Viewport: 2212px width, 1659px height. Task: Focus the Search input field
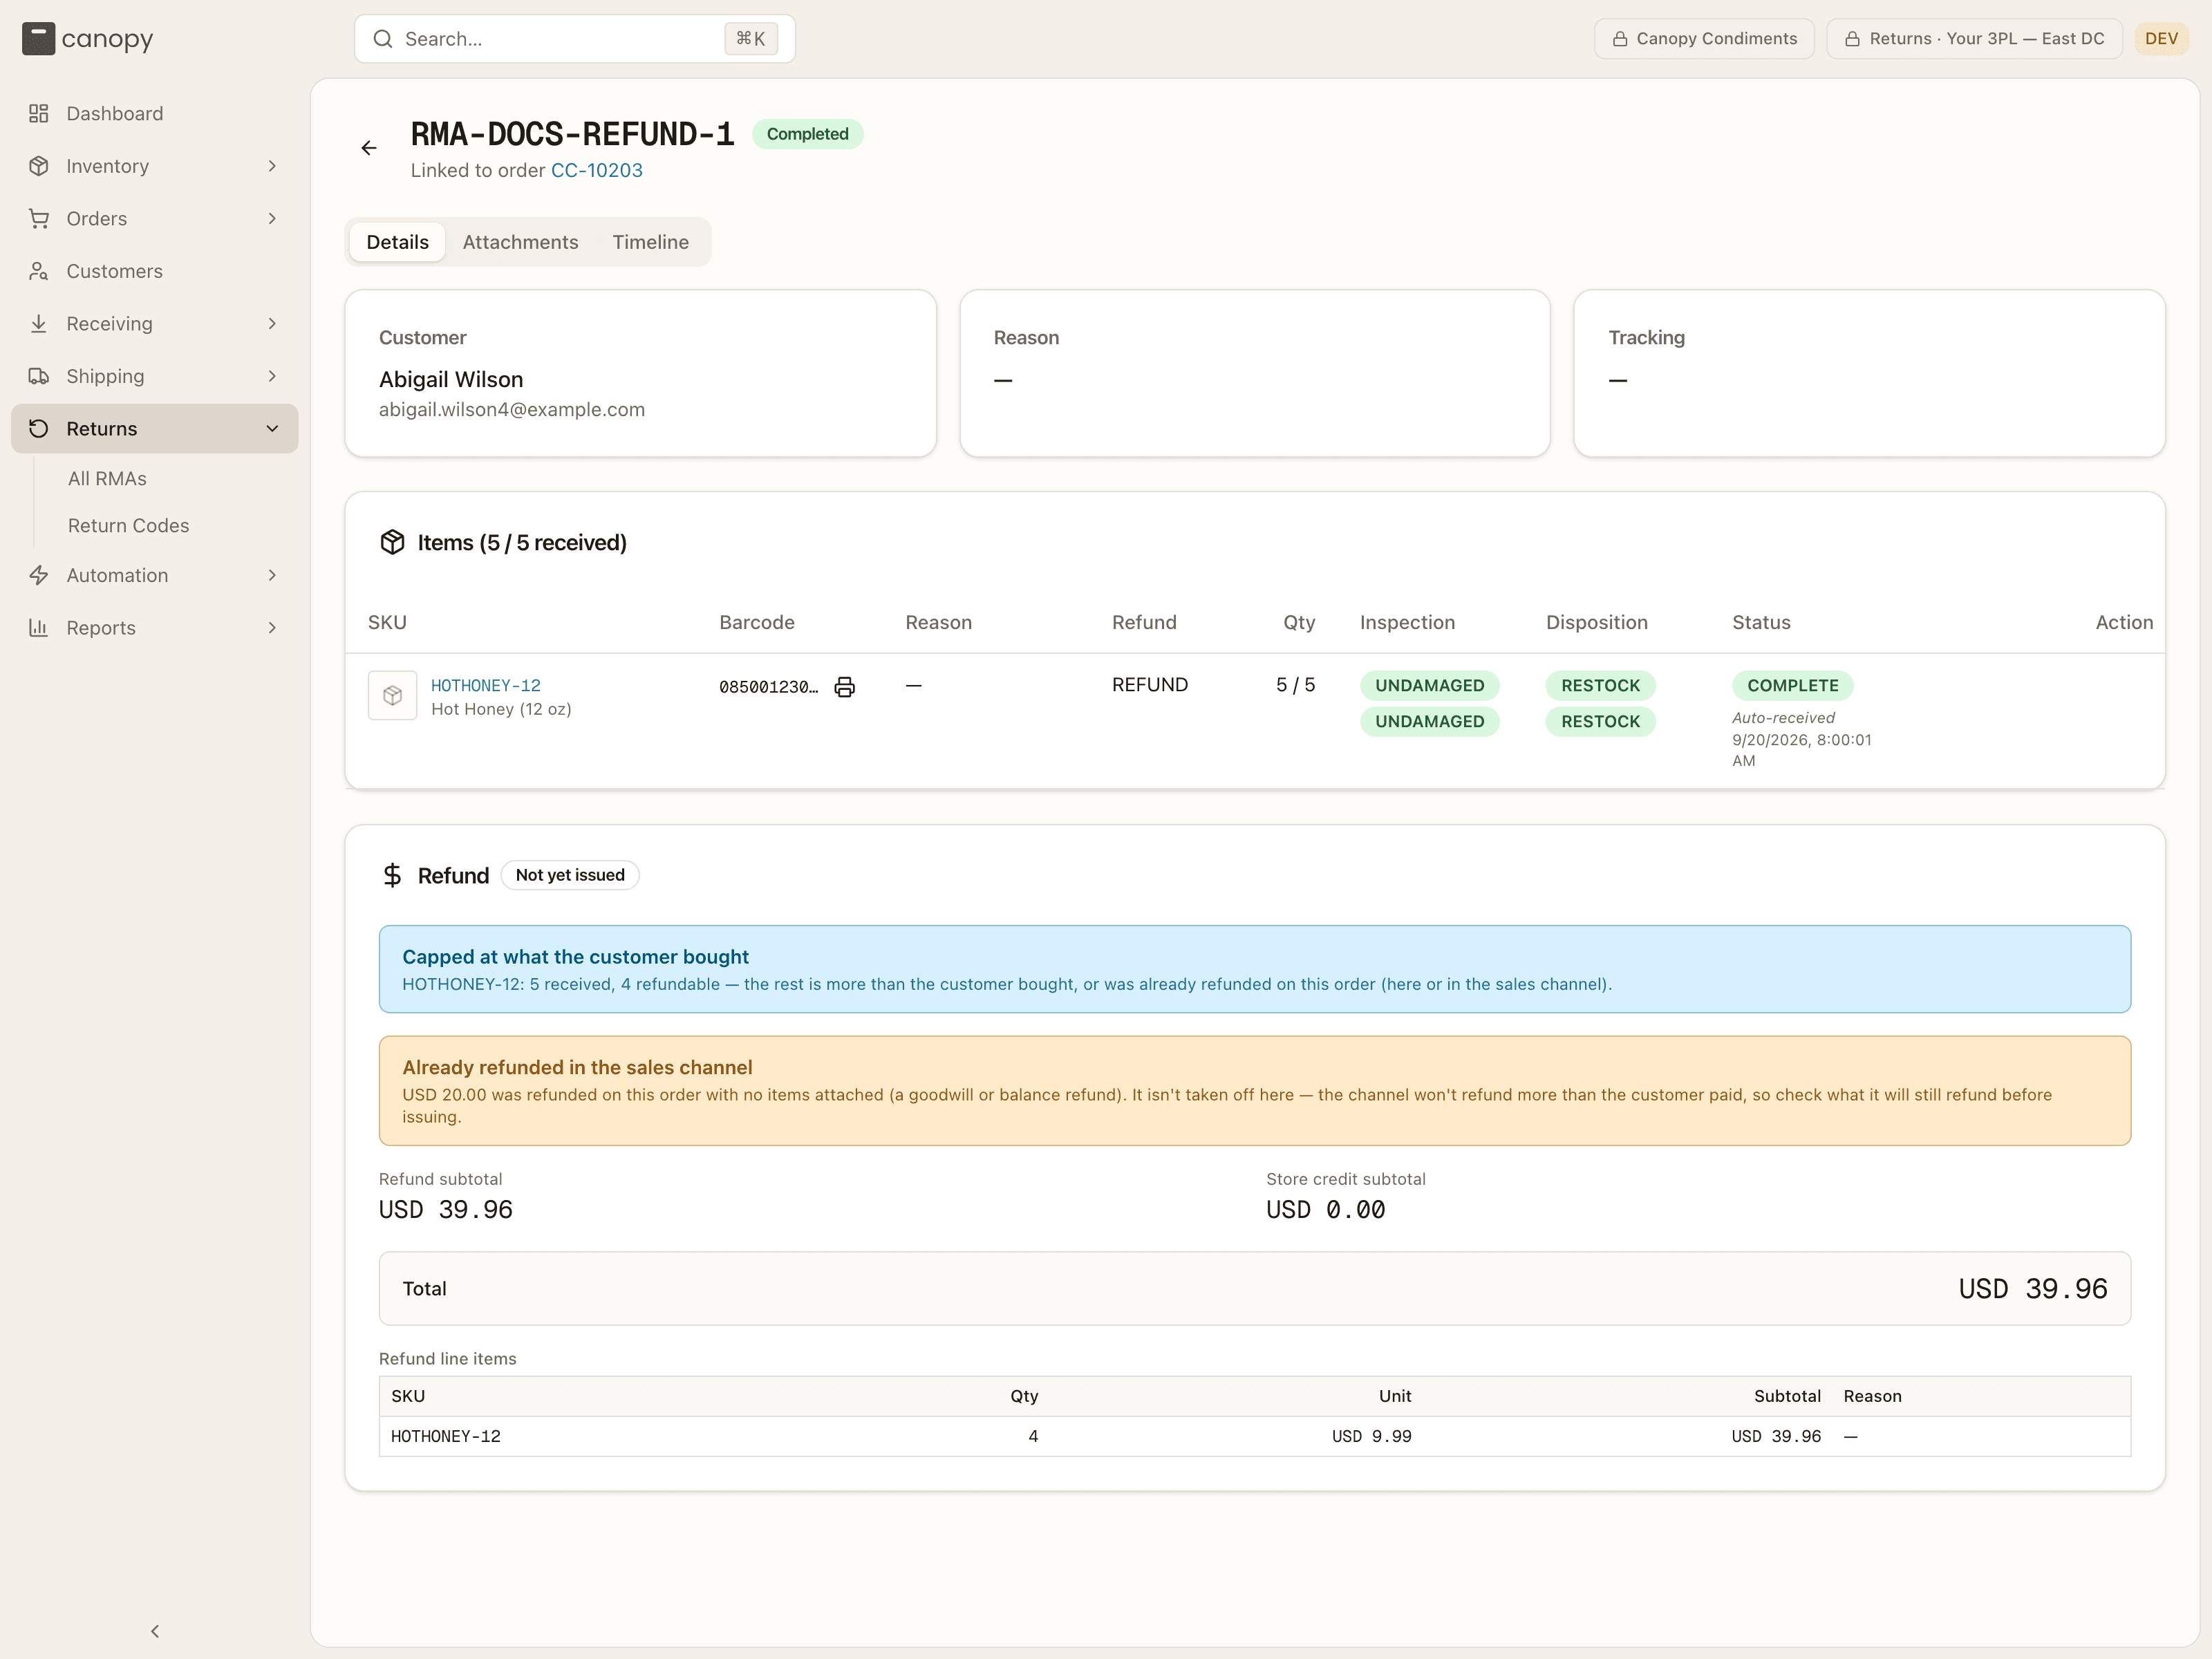[x=575, y=39]
